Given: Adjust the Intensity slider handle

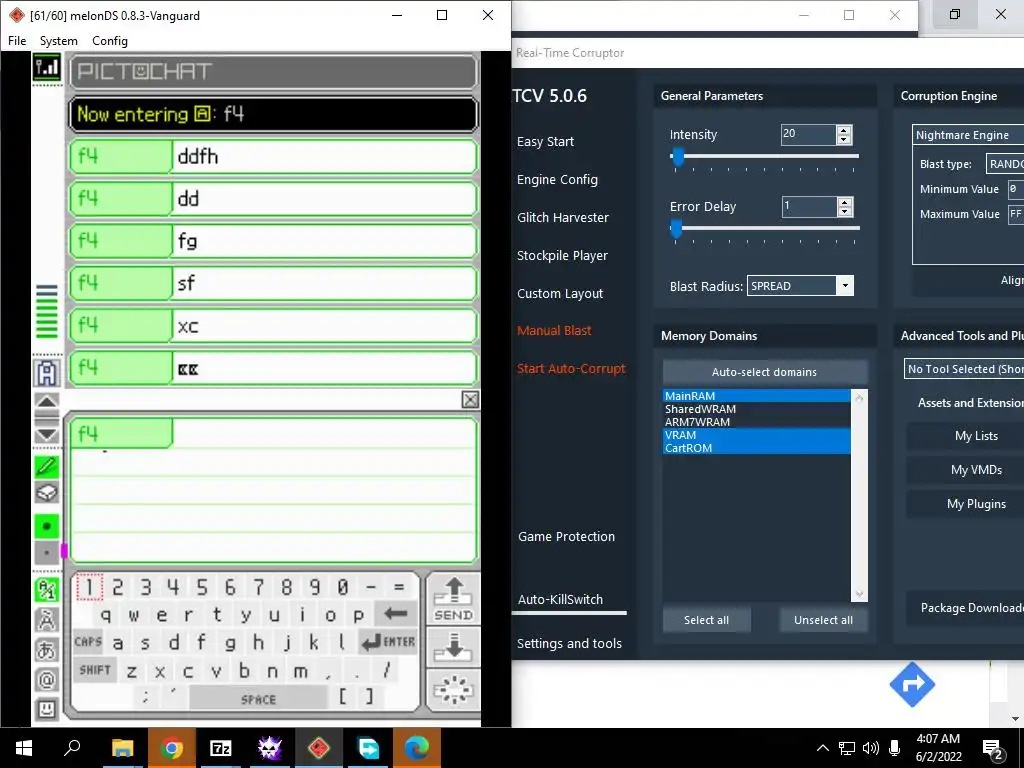Looking at the screenshot, I should (x=678, y=157).
